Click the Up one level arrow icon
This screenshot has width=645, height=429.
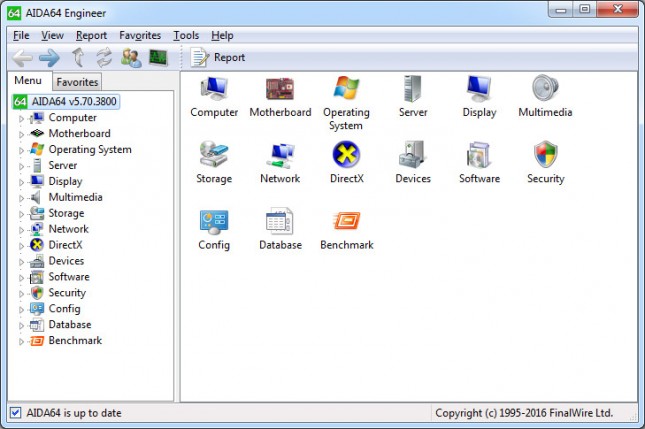click(x=78, y=57)
